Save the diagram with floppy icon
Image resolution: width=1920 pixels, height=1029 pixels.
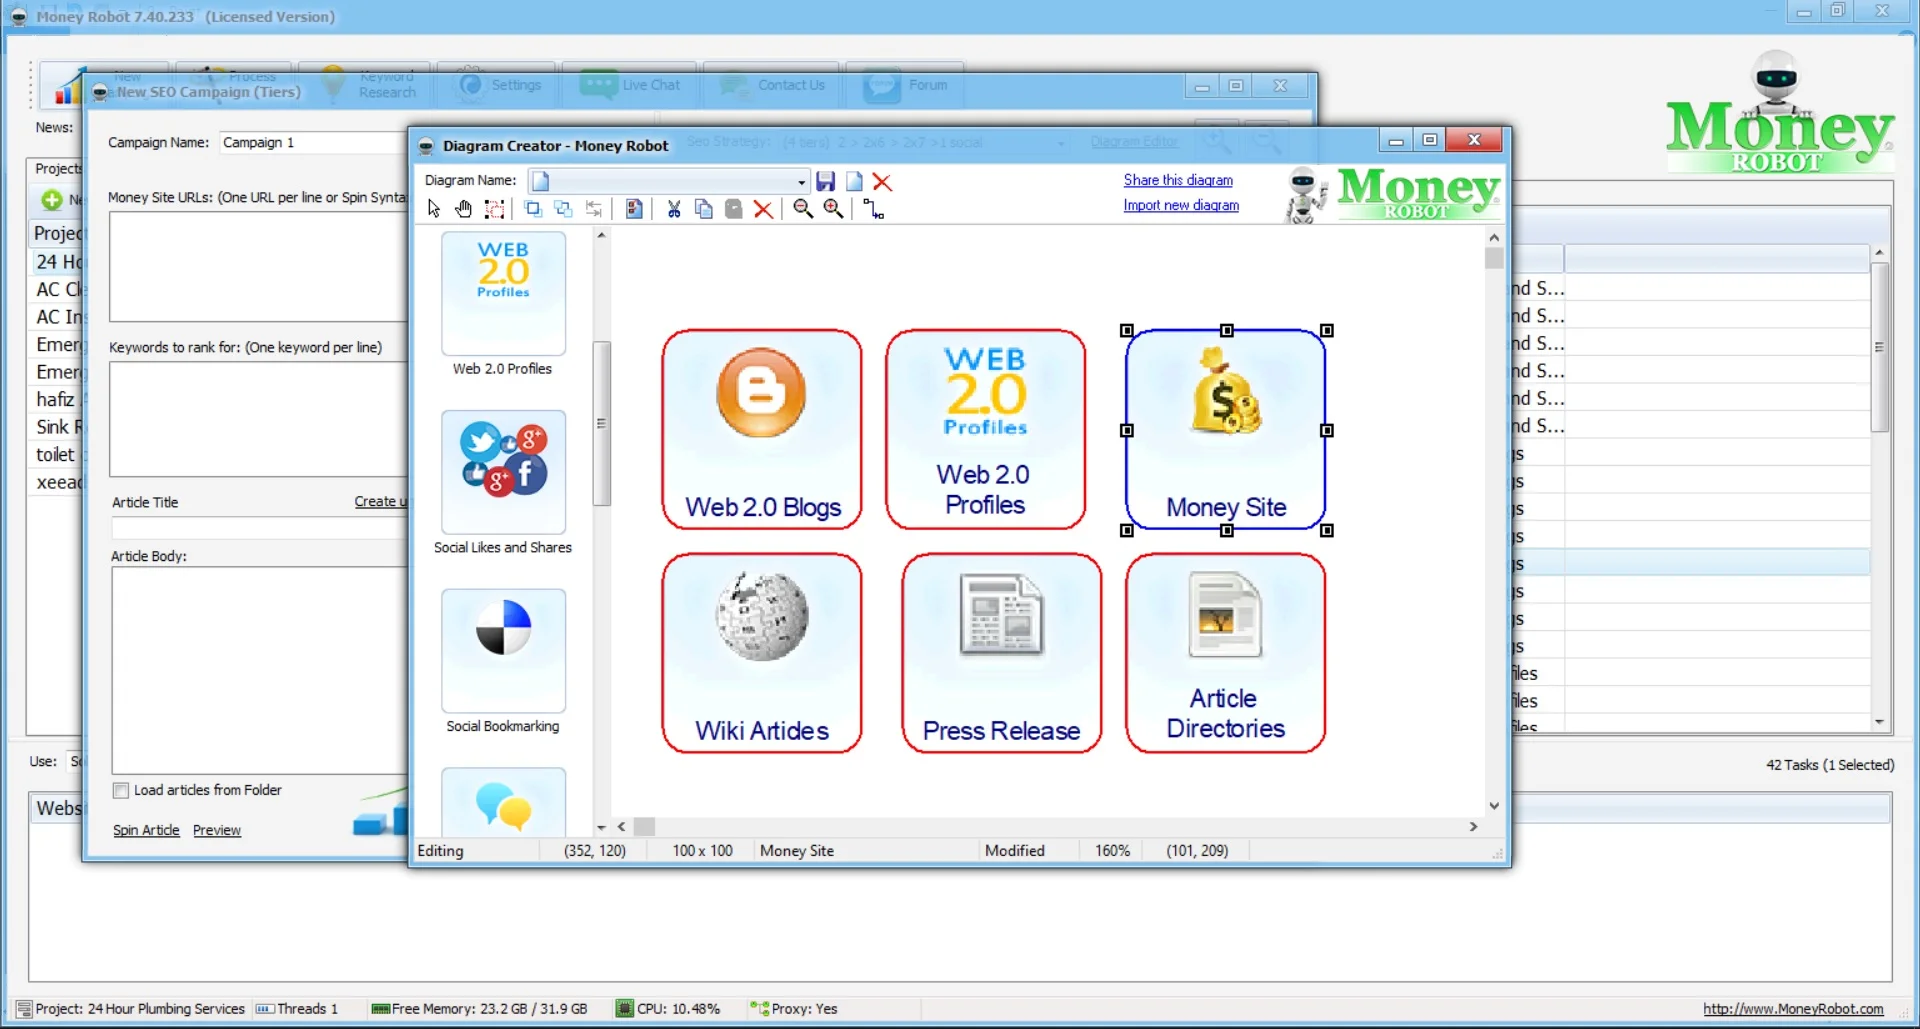tap(826, 181)
